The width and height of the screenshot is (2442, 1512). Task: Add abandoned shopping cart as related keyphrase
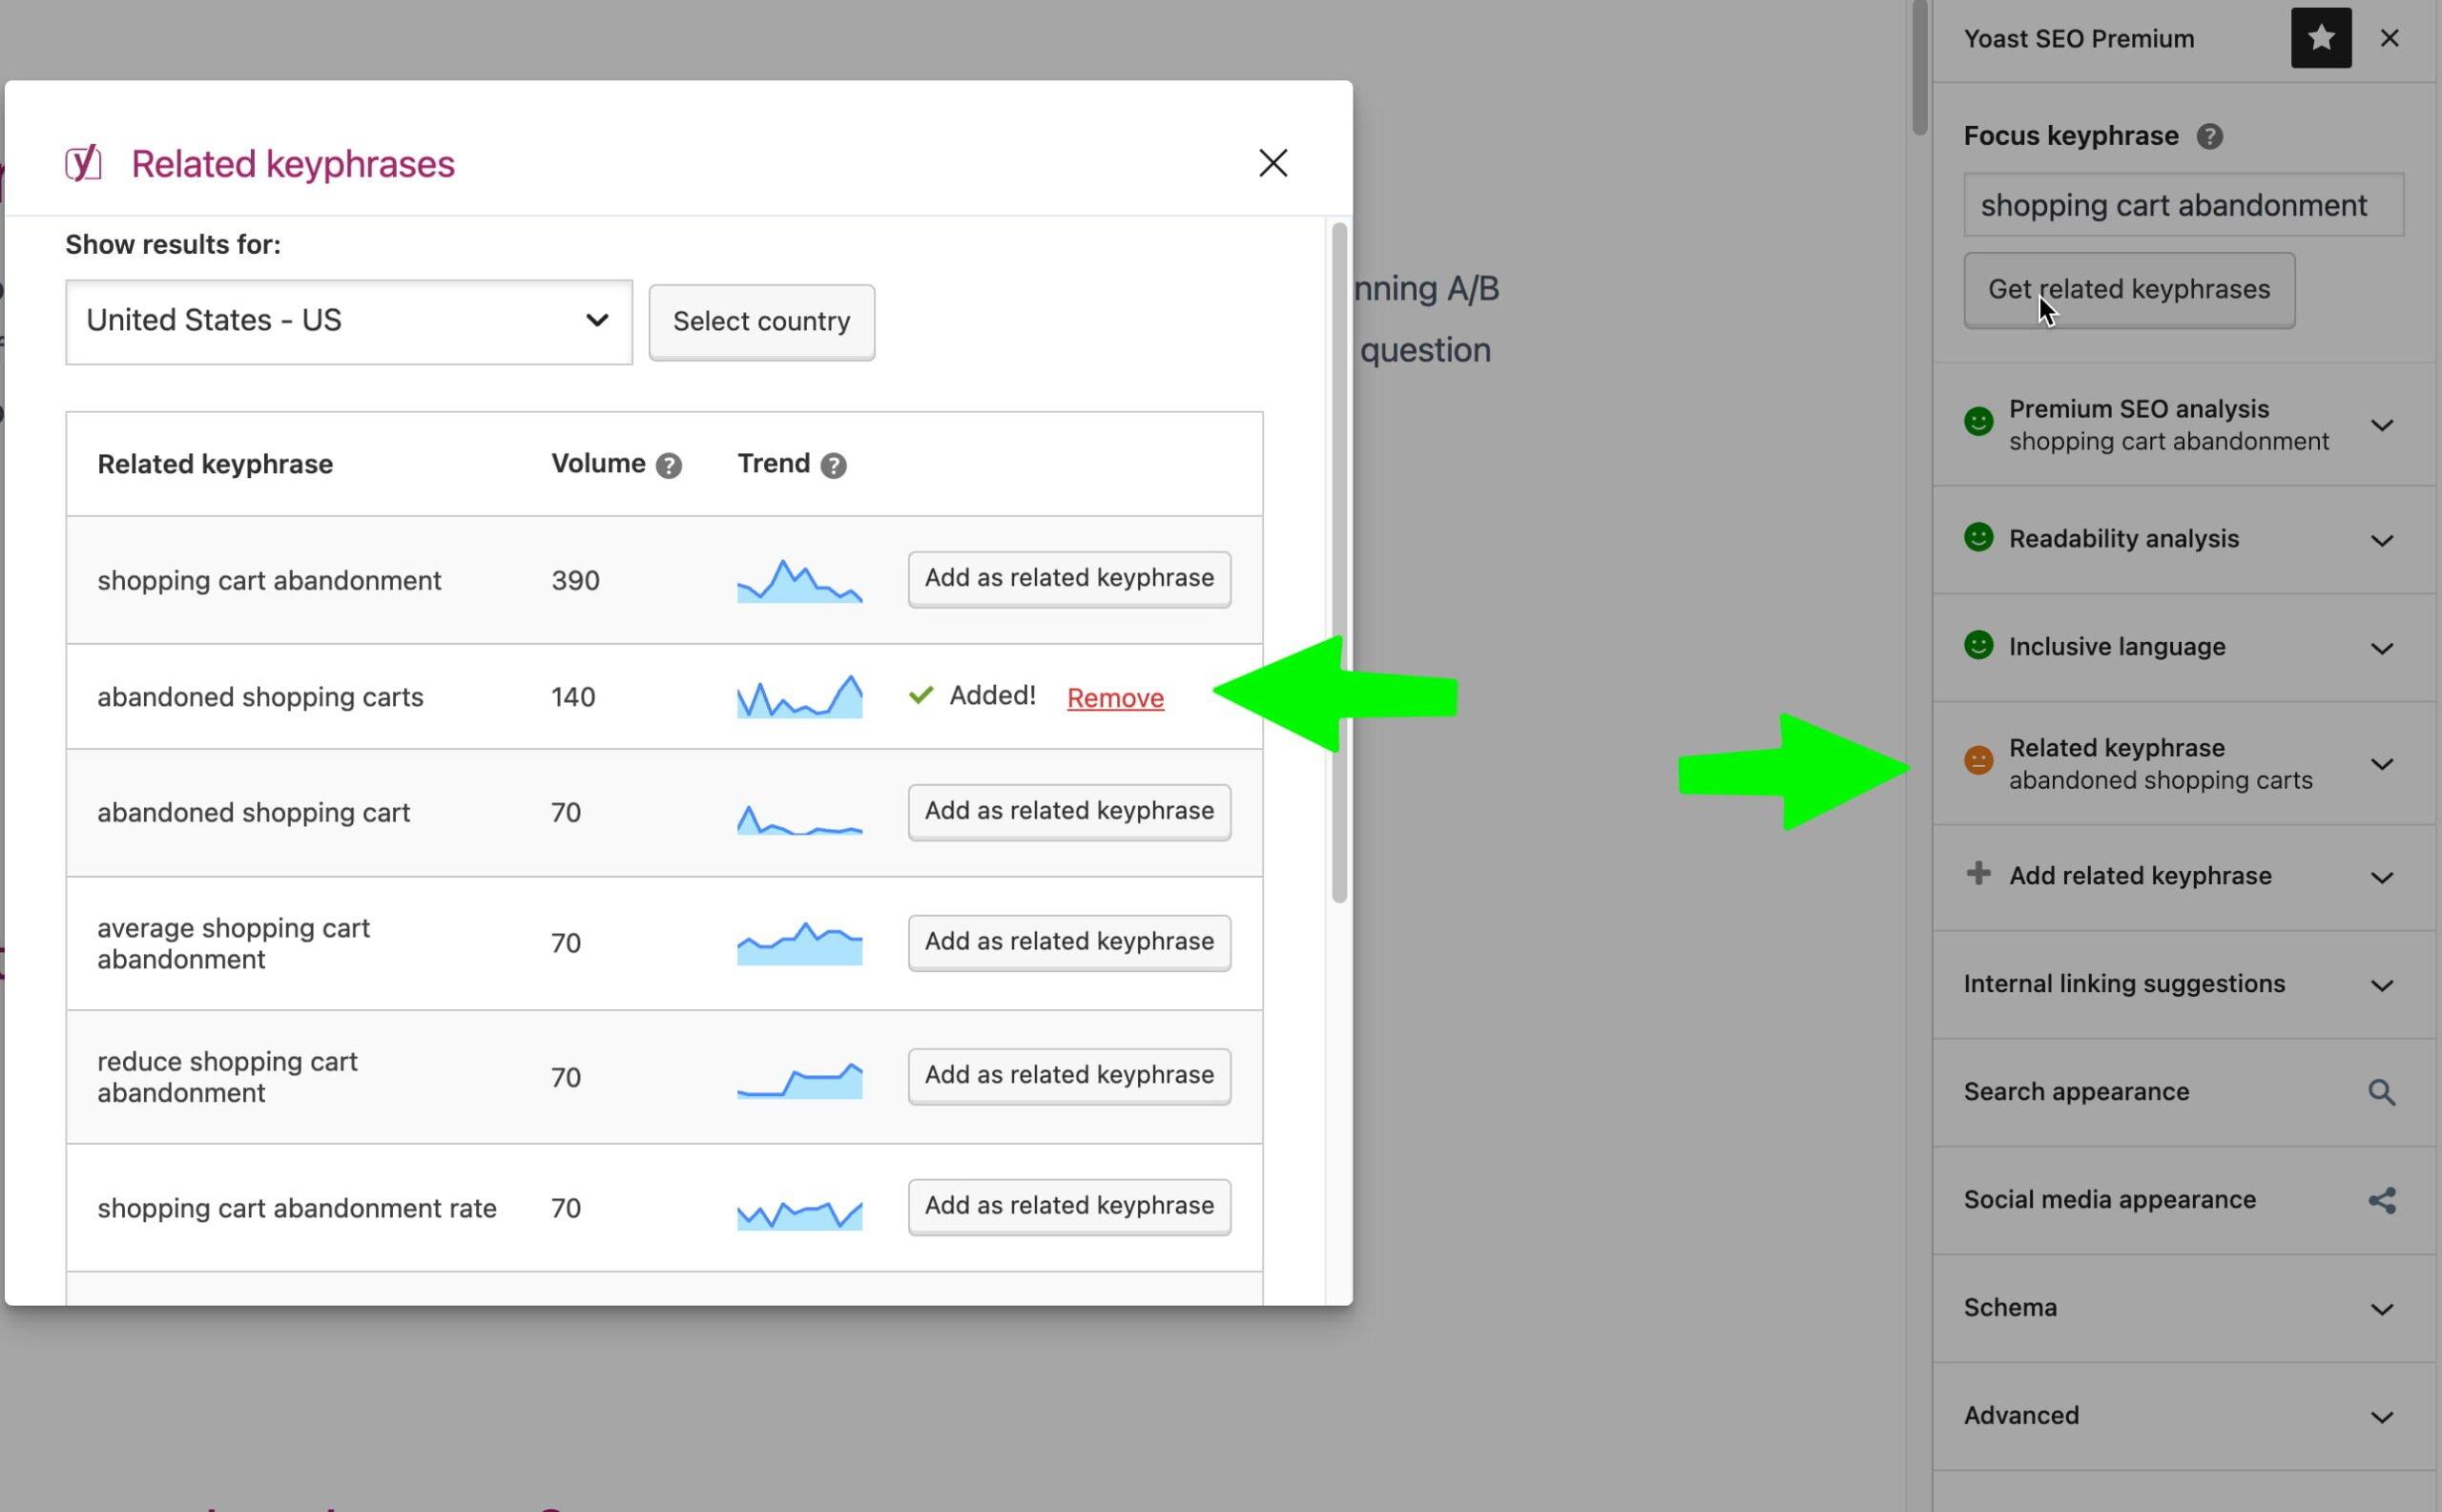(1067, 809)
